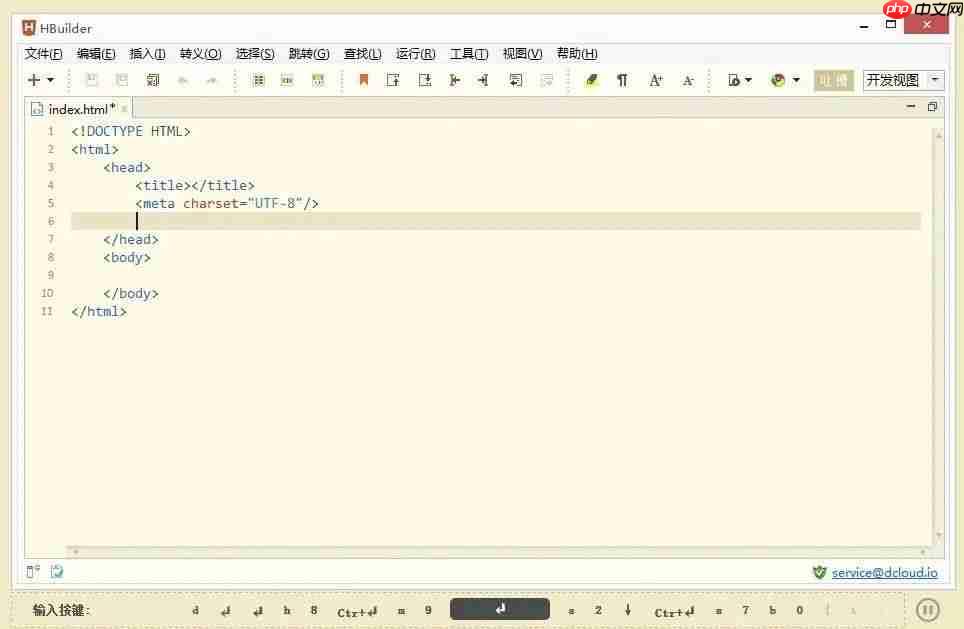Viewport: 964px width, 629px height.
Task: Click the vertical editor scrollbar
Action: pos(938,335)
